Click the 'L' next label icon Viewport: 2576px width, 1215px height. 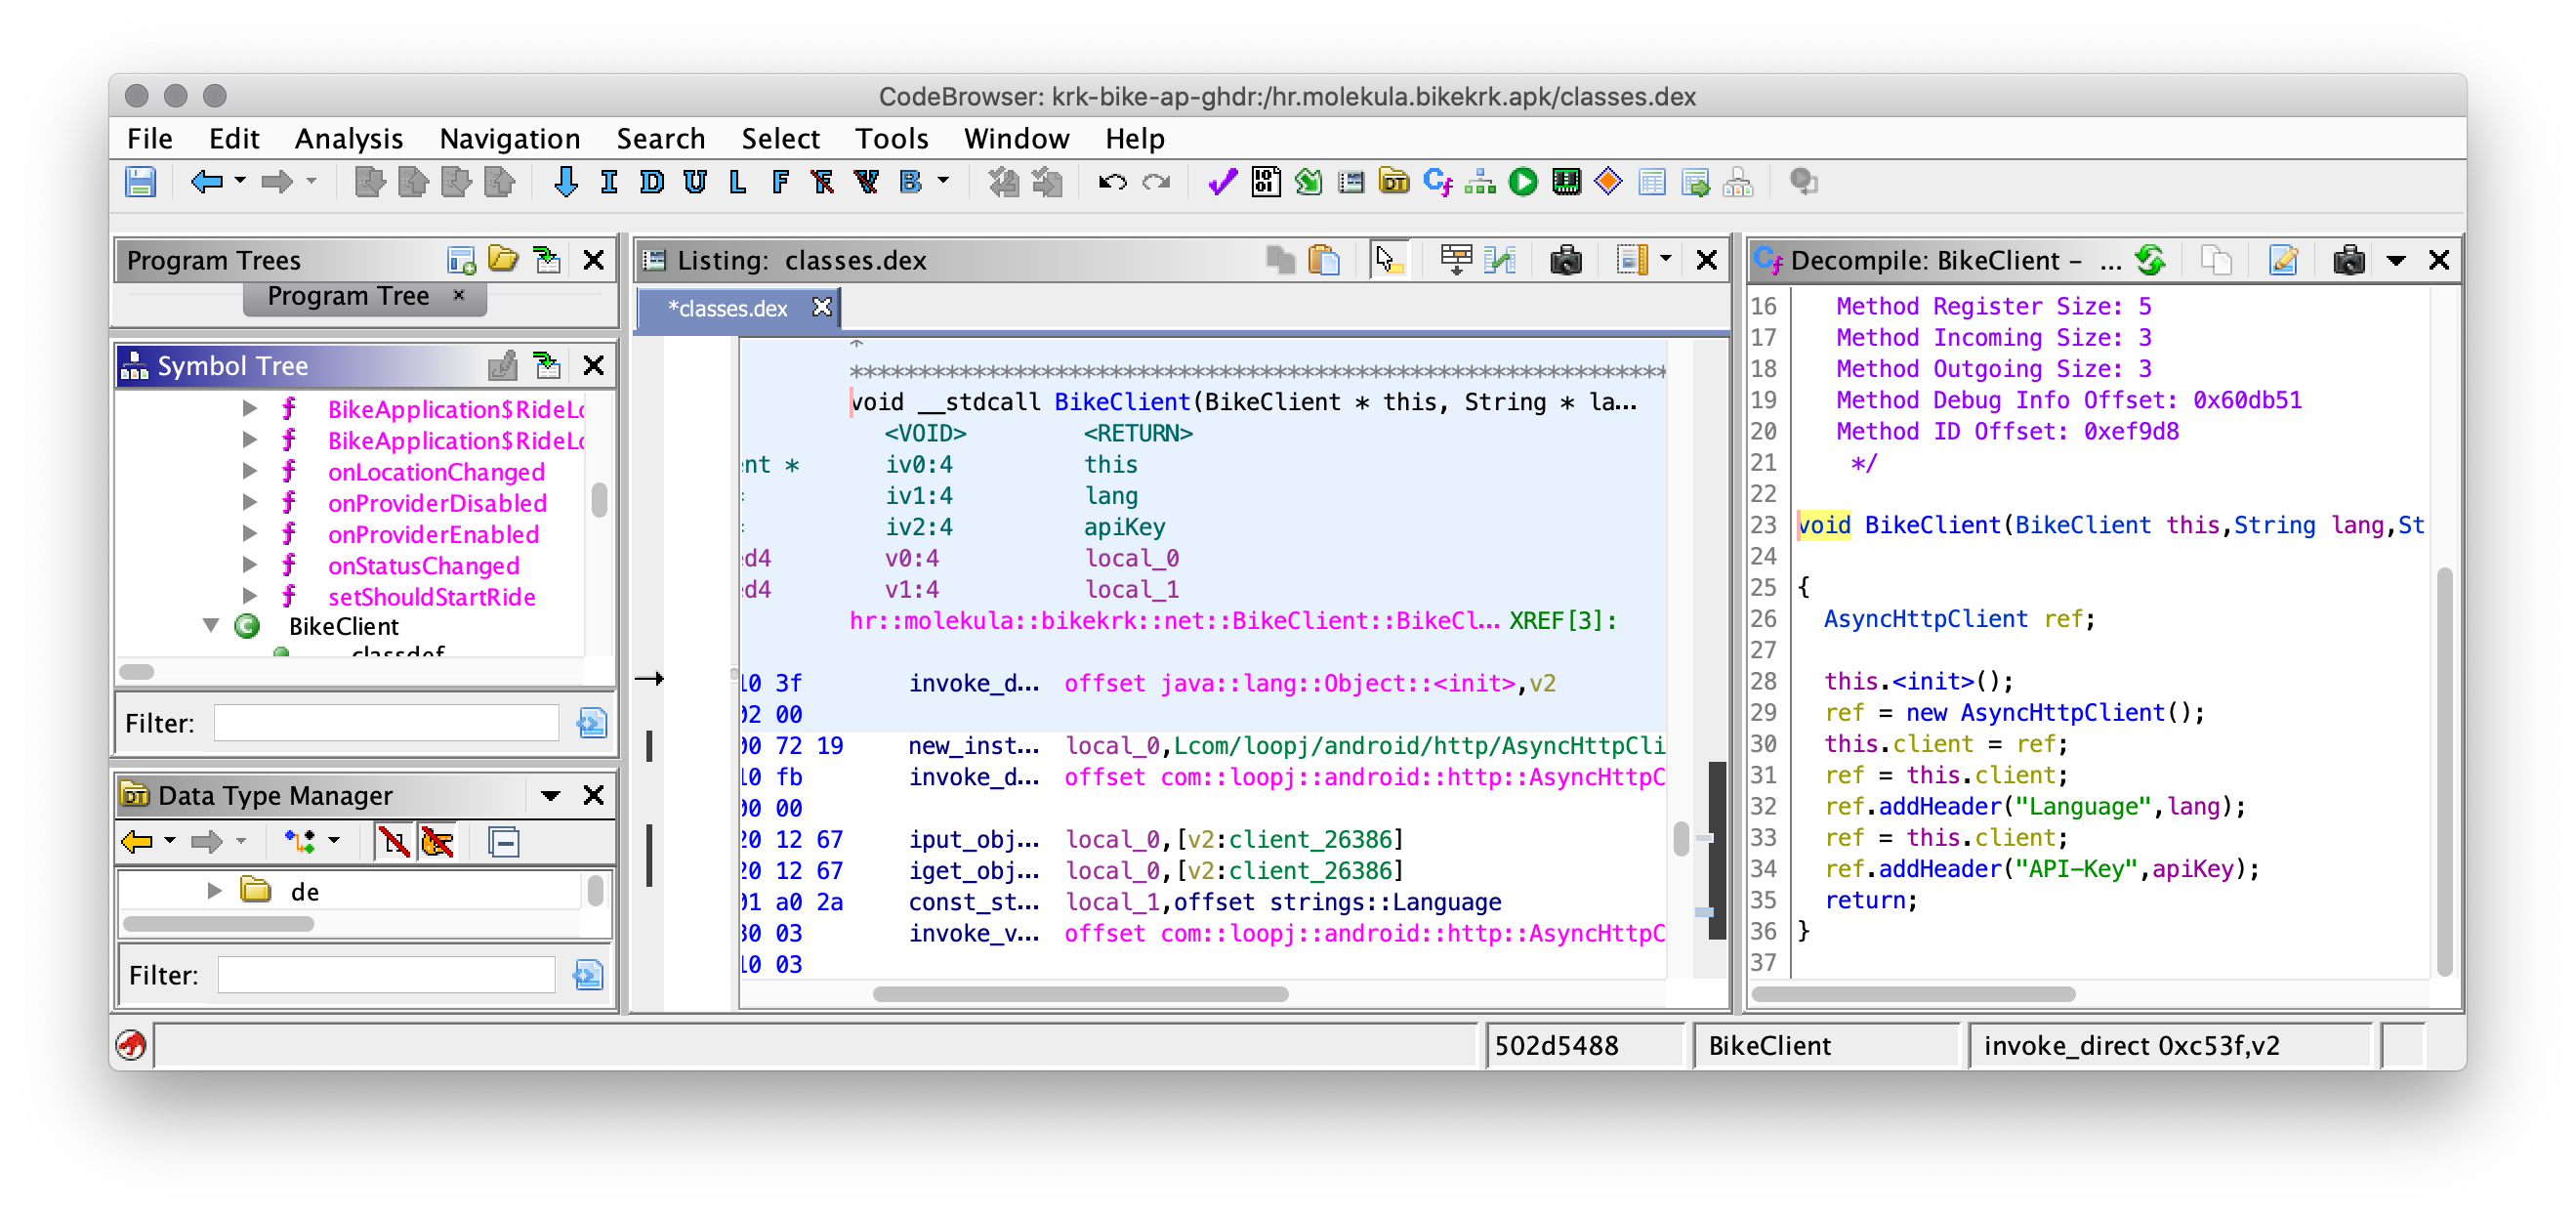738,182
